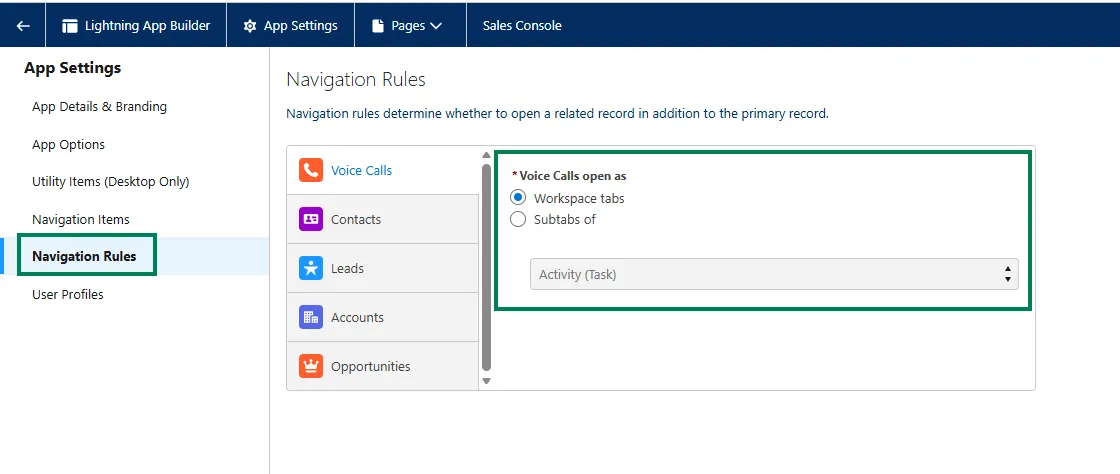Open User Profiles settings

[x=68, y=294]
